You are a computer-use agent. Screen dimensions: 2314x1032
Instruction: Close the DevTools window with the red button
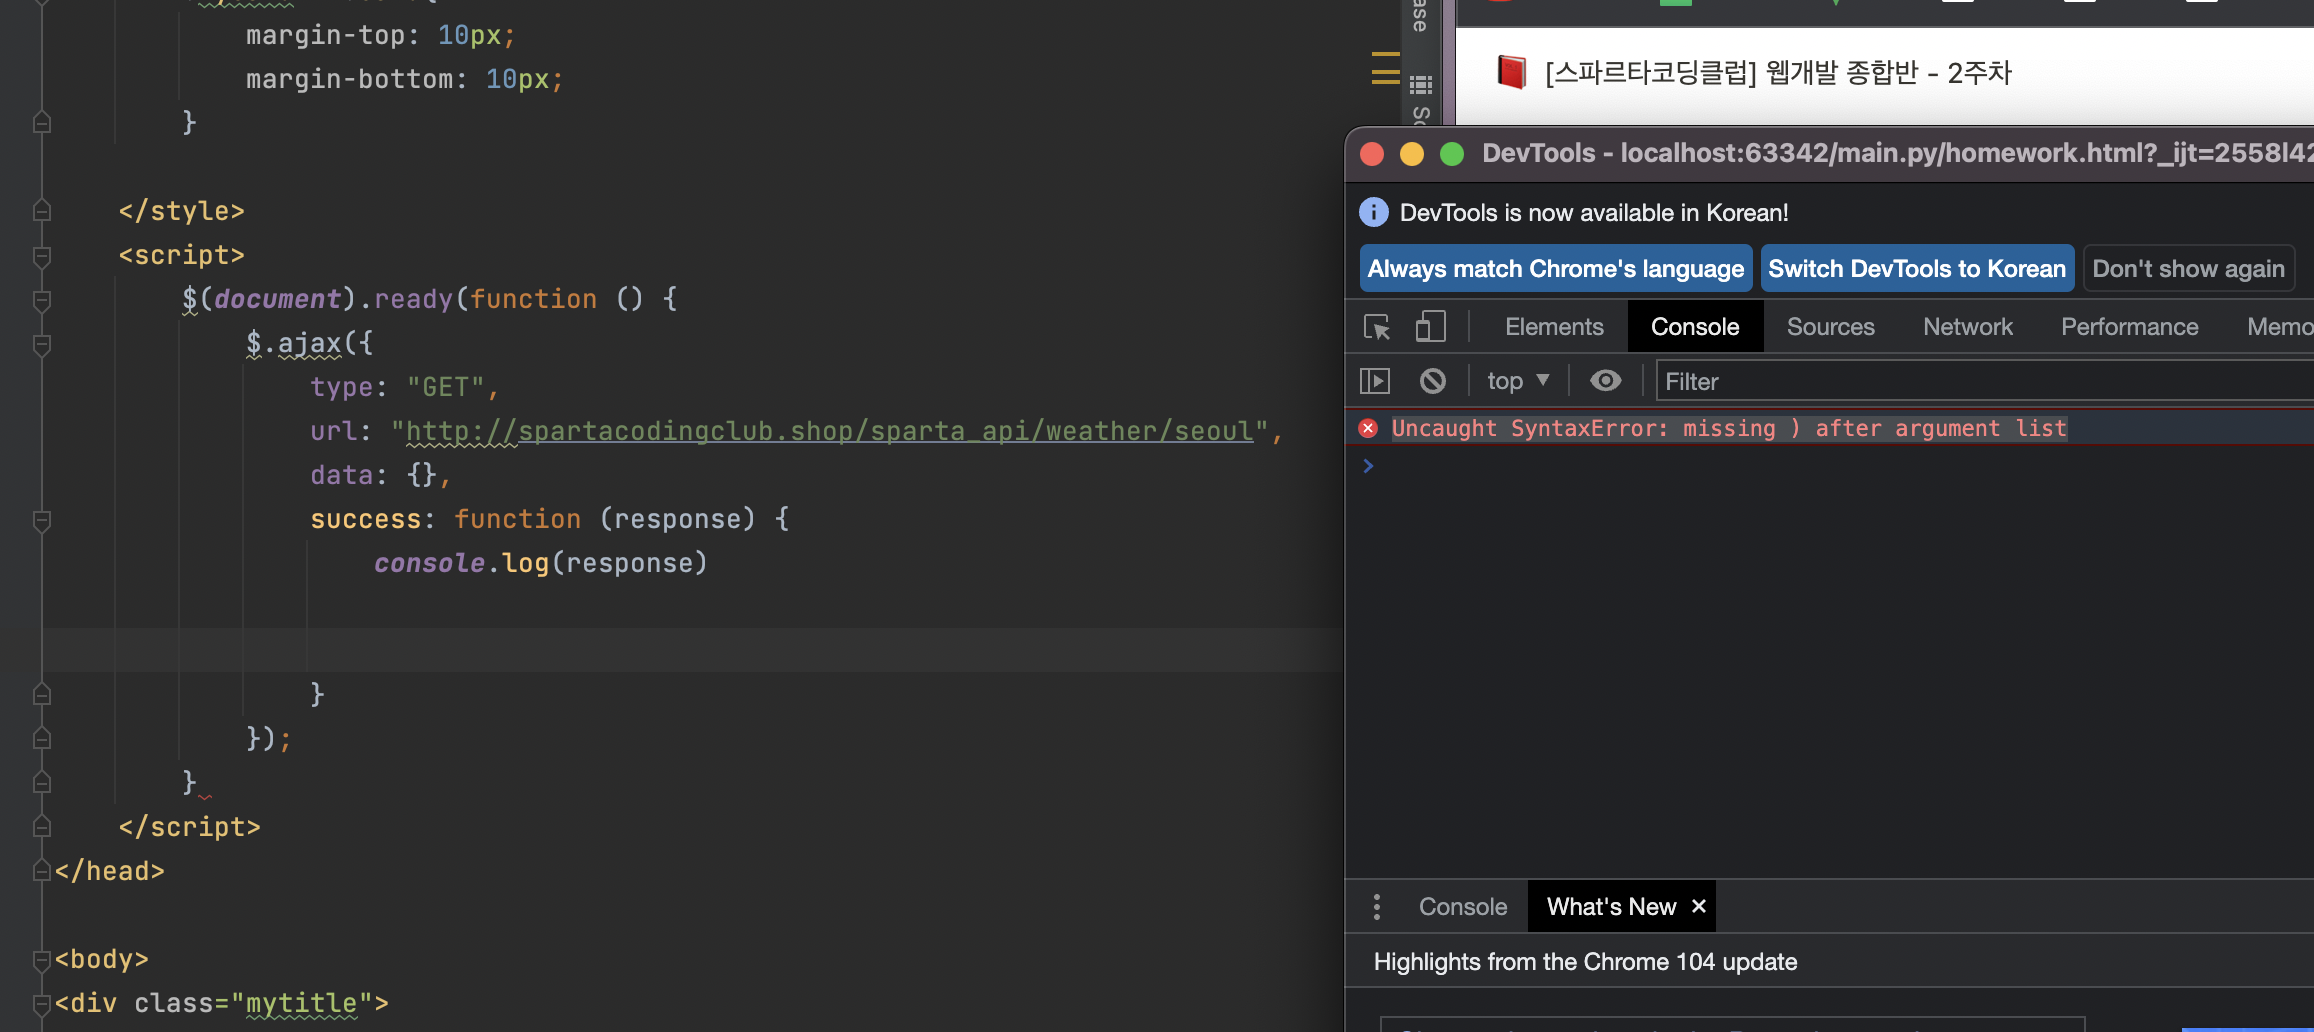[1372, 153]
